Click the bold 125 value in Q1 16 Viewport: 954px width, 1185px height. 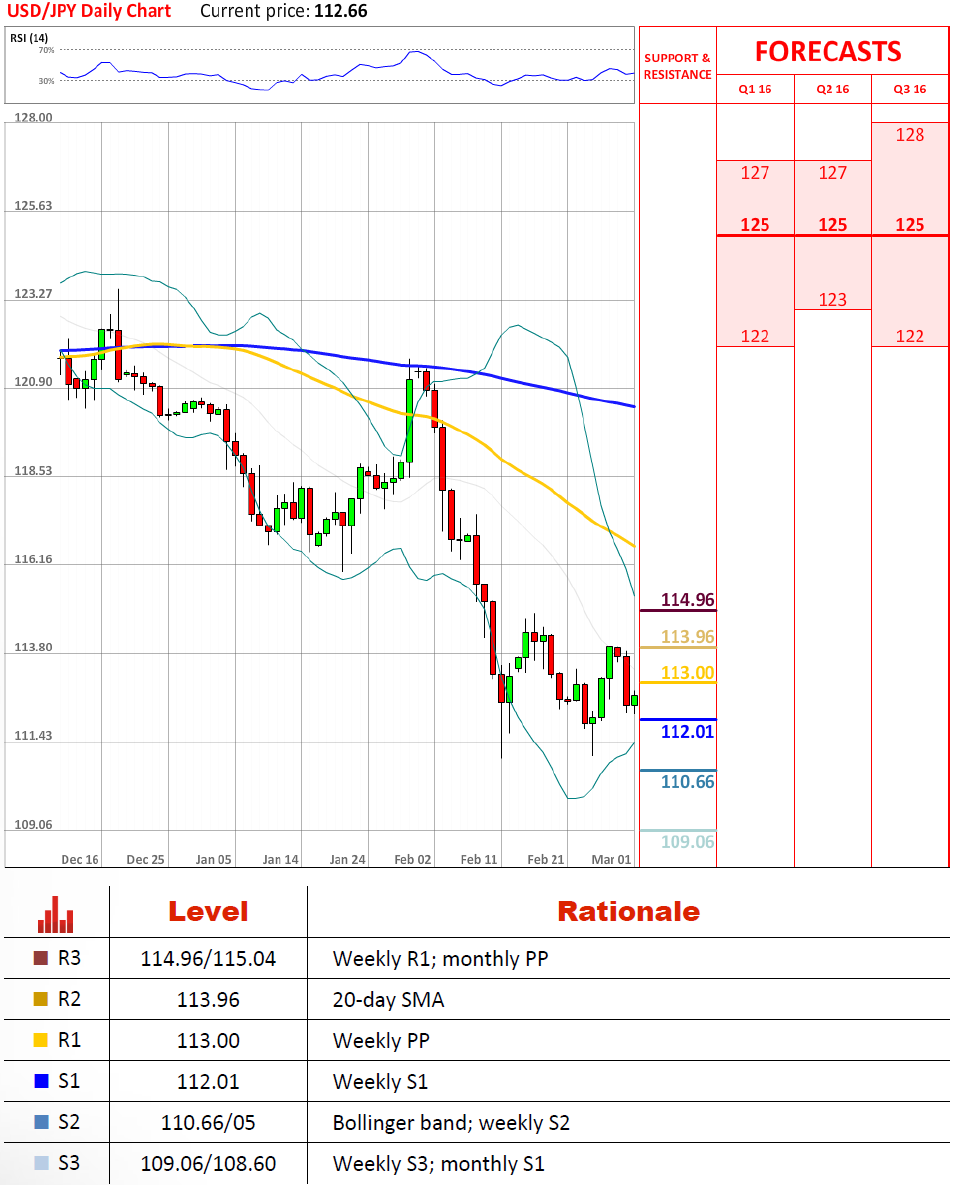click(755, 224)
